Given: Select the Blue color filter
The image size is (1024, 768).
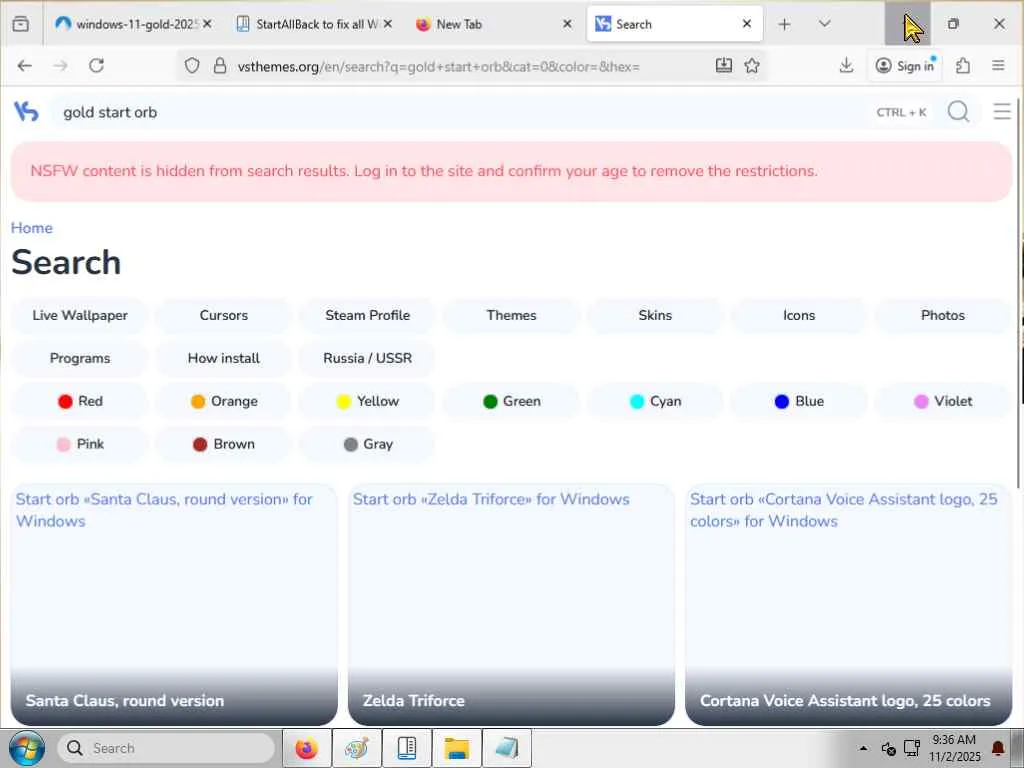Looking at the screenshot, I should tap(799, 401).
